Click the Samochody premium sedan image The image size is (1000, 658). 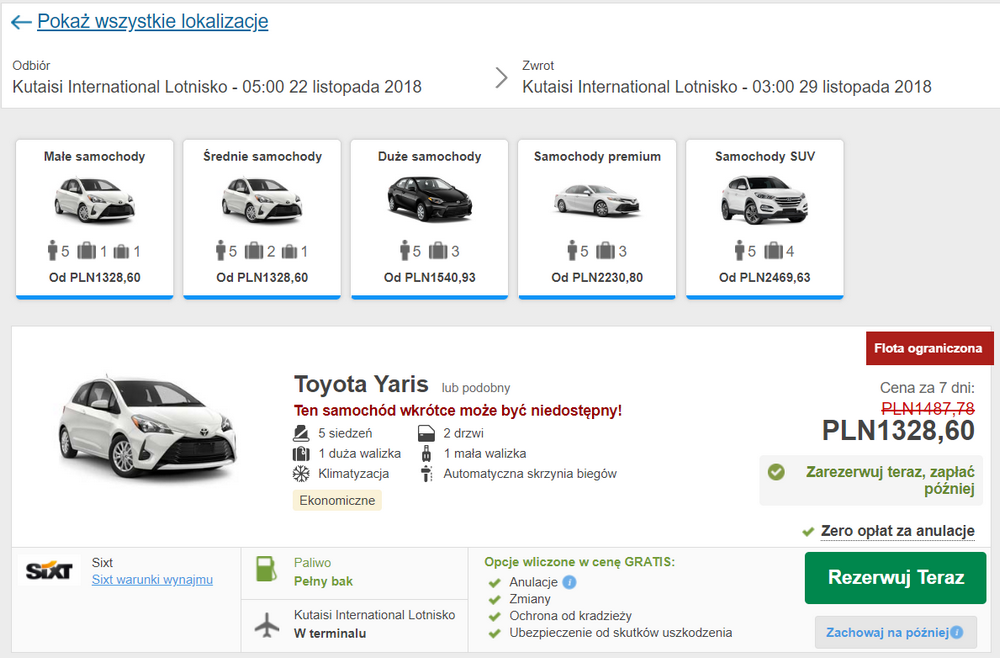click(x=597, y=200)
